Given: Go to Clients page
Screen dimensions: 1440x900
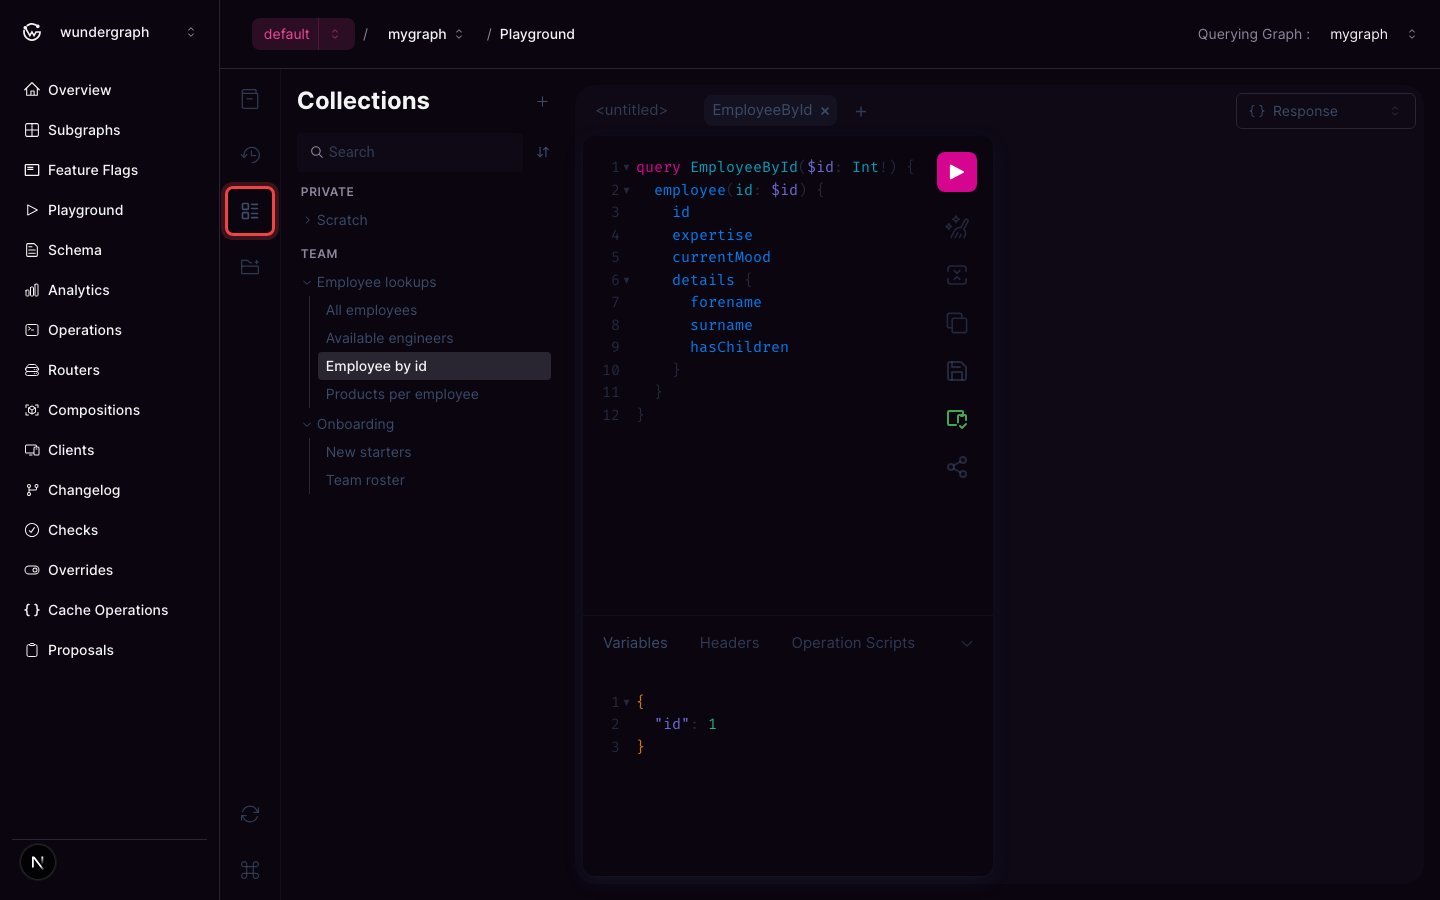Looking at the screenshot, I should click(x=110, y=450).
